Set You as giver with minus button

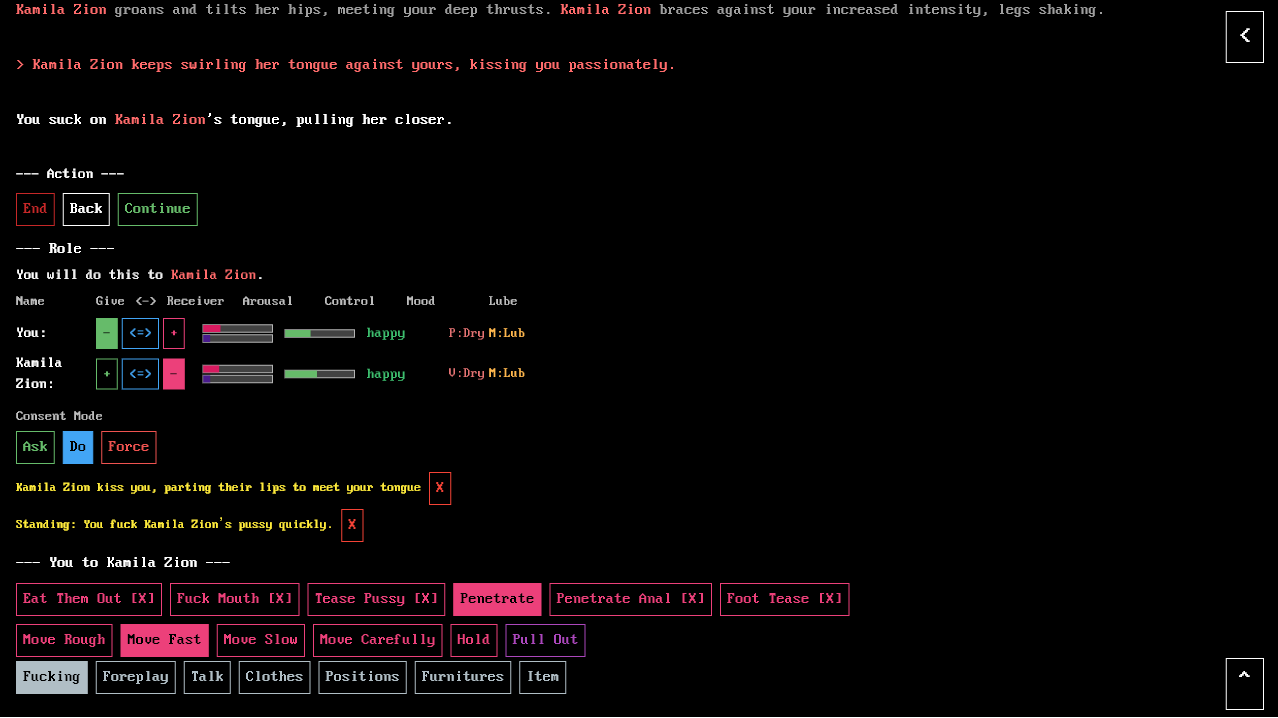[107, 333]
